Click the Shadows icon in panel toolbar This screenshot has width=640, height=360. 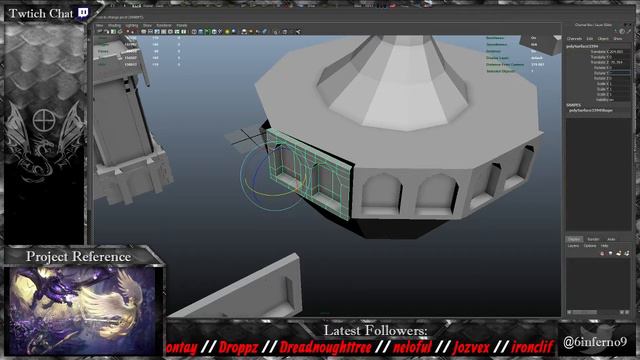click(234, 32)
